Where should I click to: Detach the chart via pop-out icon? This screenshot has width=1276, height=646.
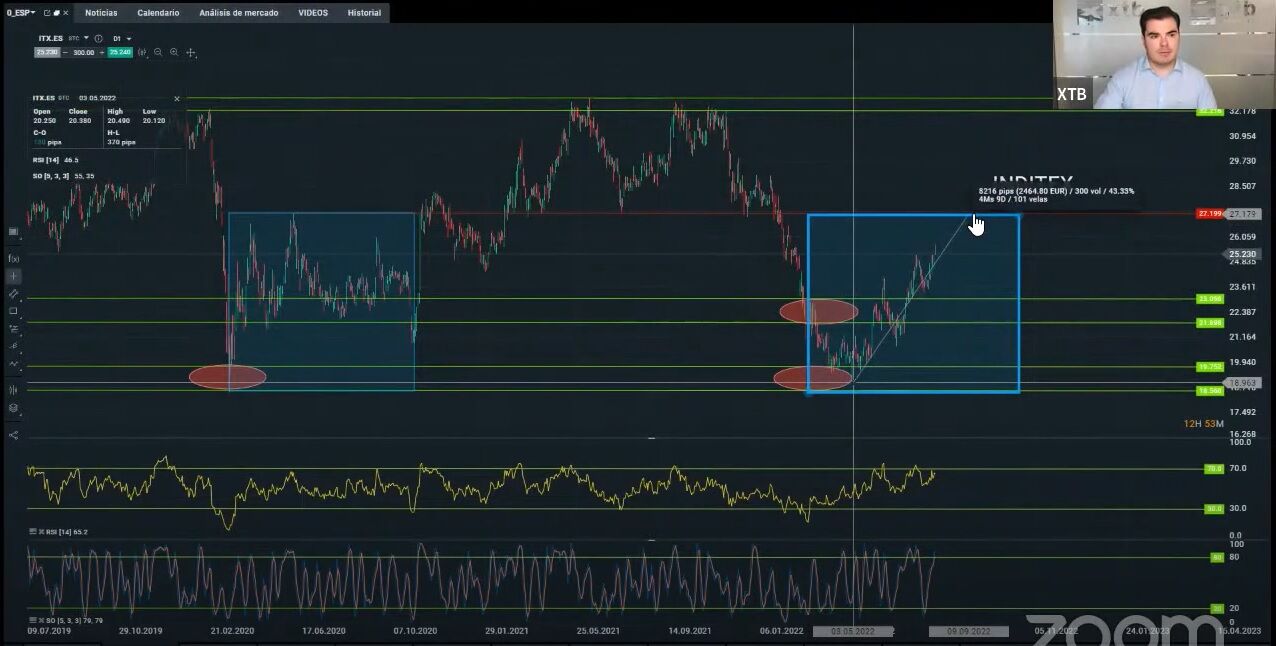click(x=47, y=13)
